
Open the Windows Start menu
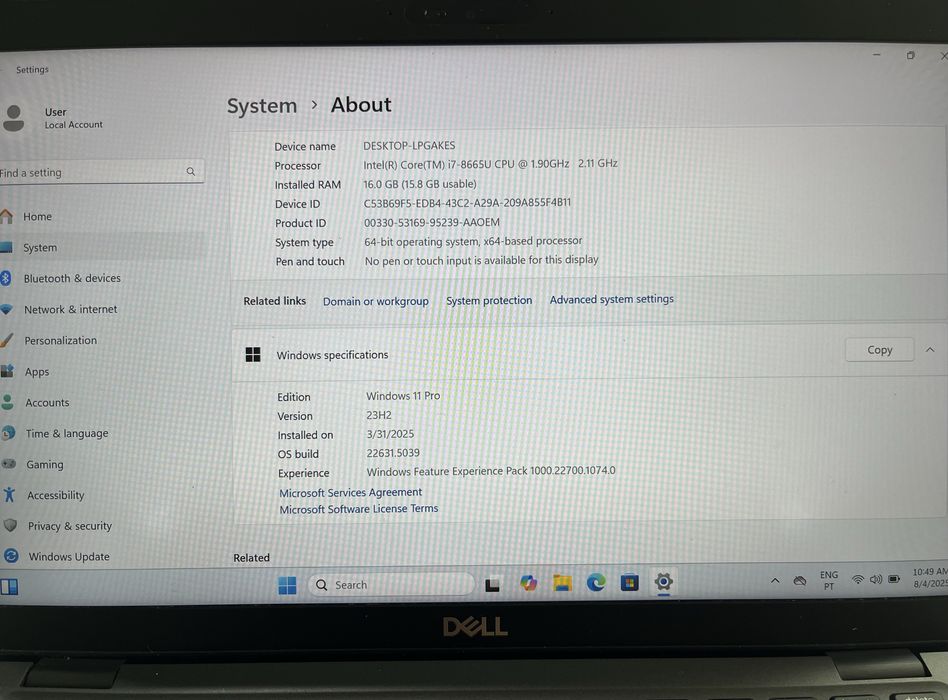coord(287,585)
